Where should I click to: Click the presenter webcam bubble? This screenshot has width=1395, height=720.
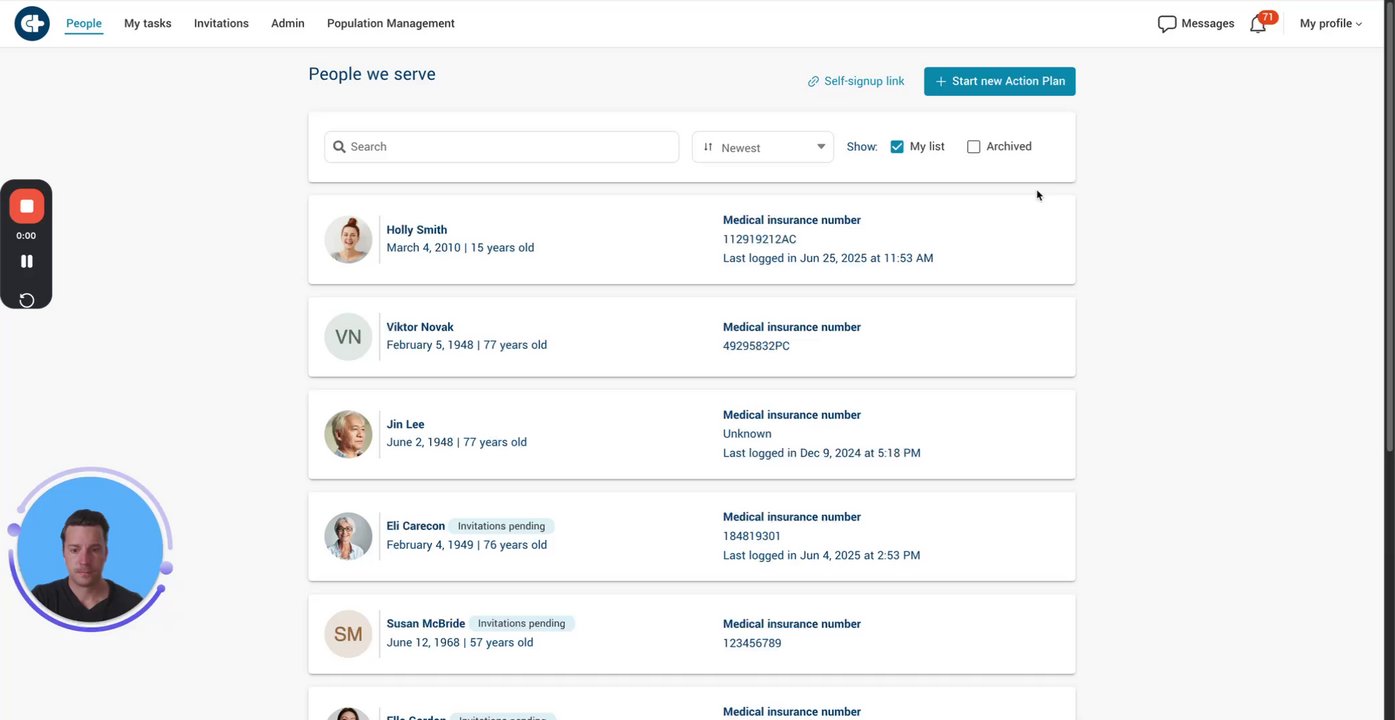(x=90, y=550)
